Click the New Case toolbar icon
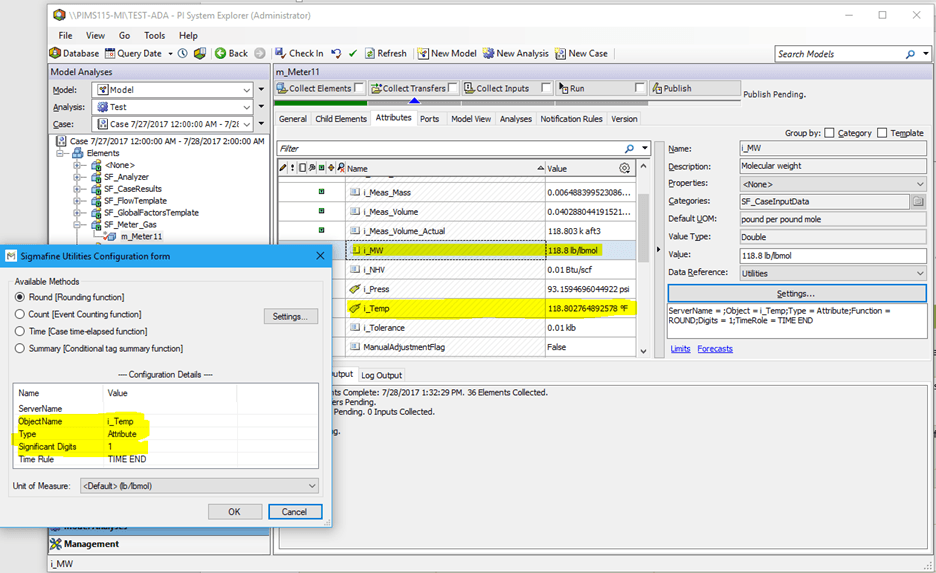Screen dimensions: 936x573 click(x=561, y=53)
